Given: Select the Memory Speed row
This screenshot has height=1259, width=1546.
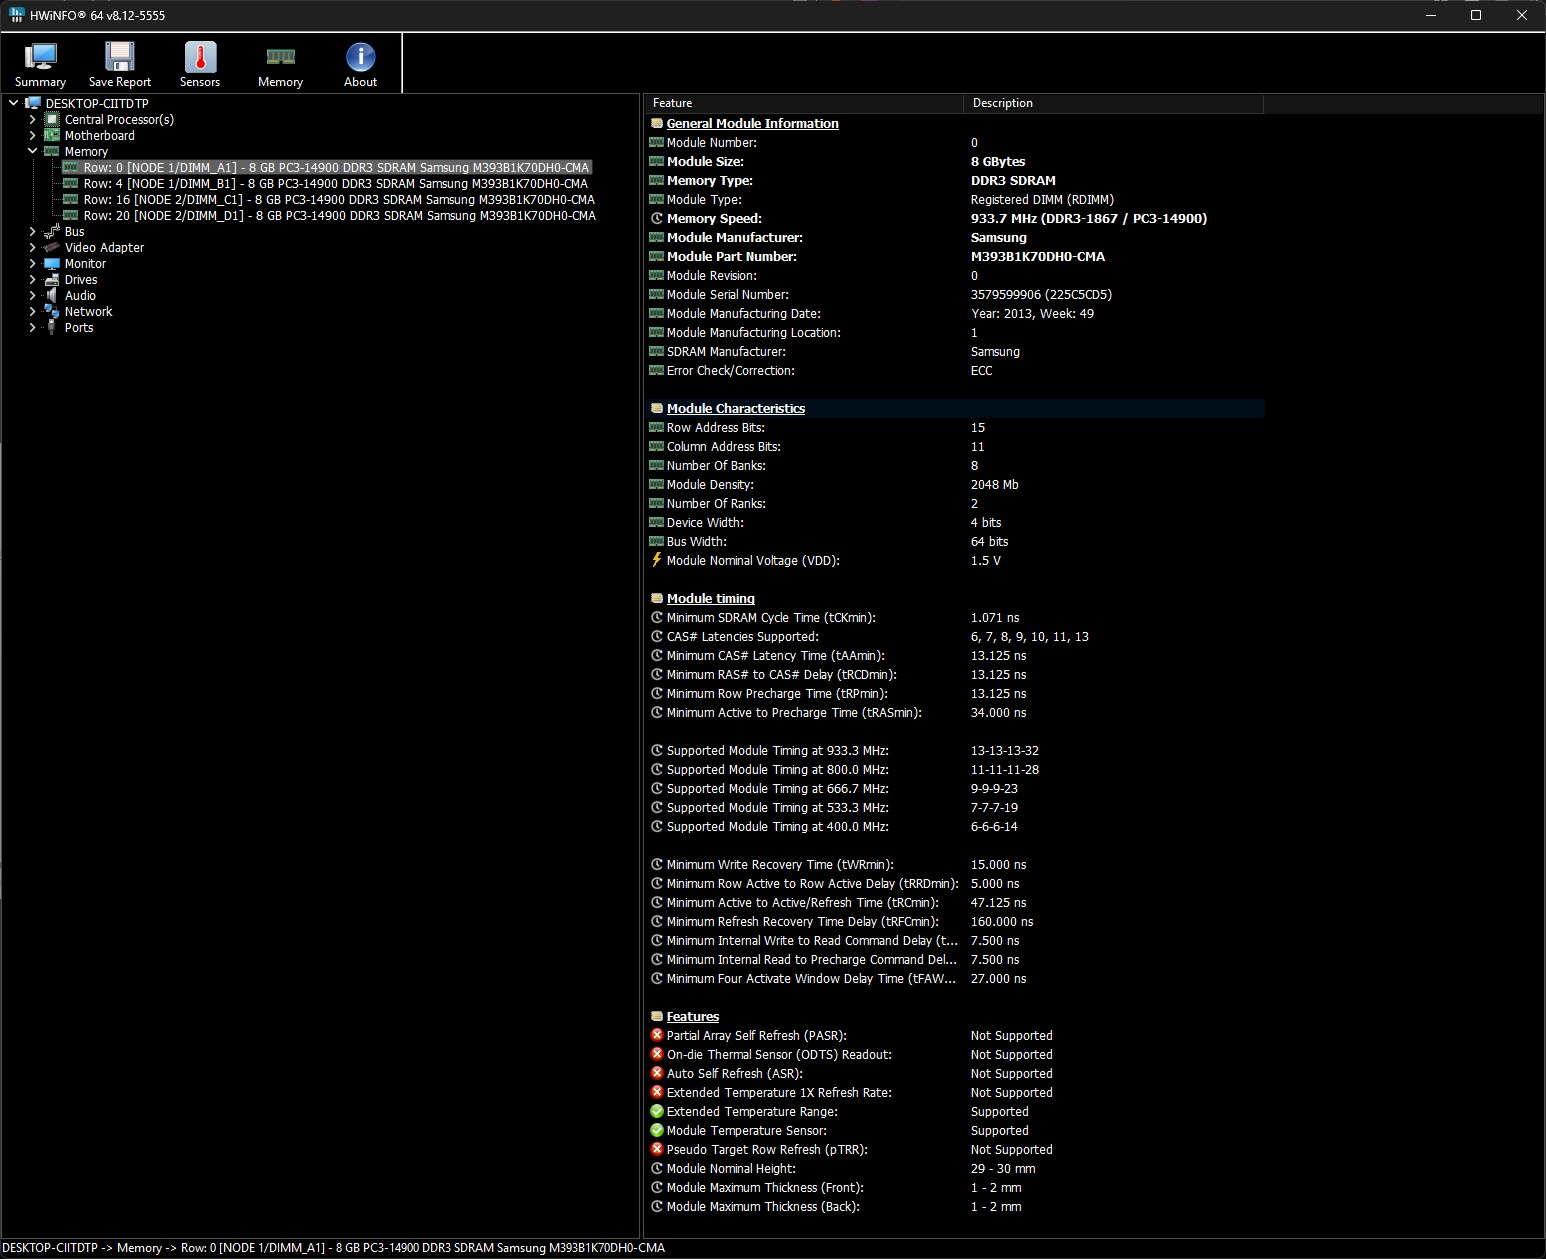Looking at the screenshot, I should point(955,218).
